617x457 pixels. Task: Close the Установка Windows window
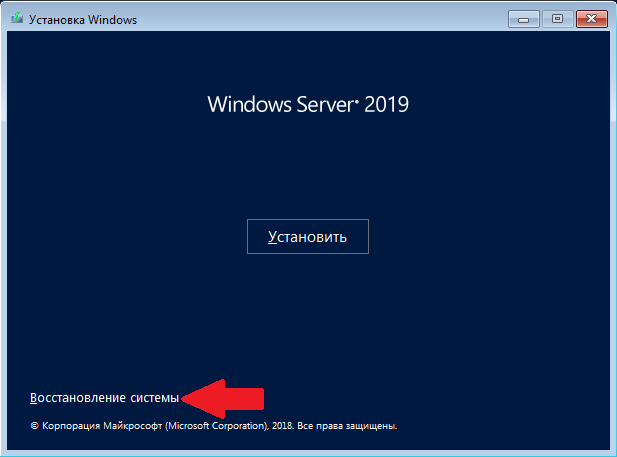[x=591, y=19]
